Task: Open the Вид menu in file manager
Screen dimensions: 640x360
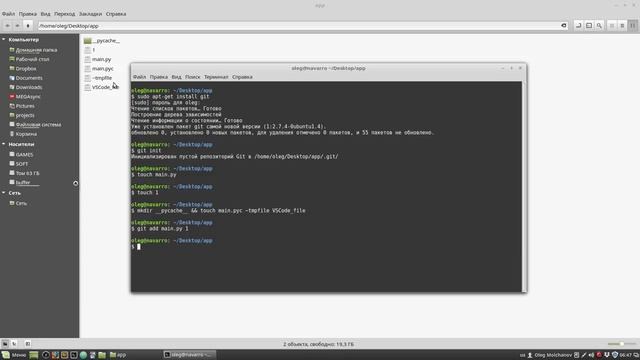Action: [45, 14]
